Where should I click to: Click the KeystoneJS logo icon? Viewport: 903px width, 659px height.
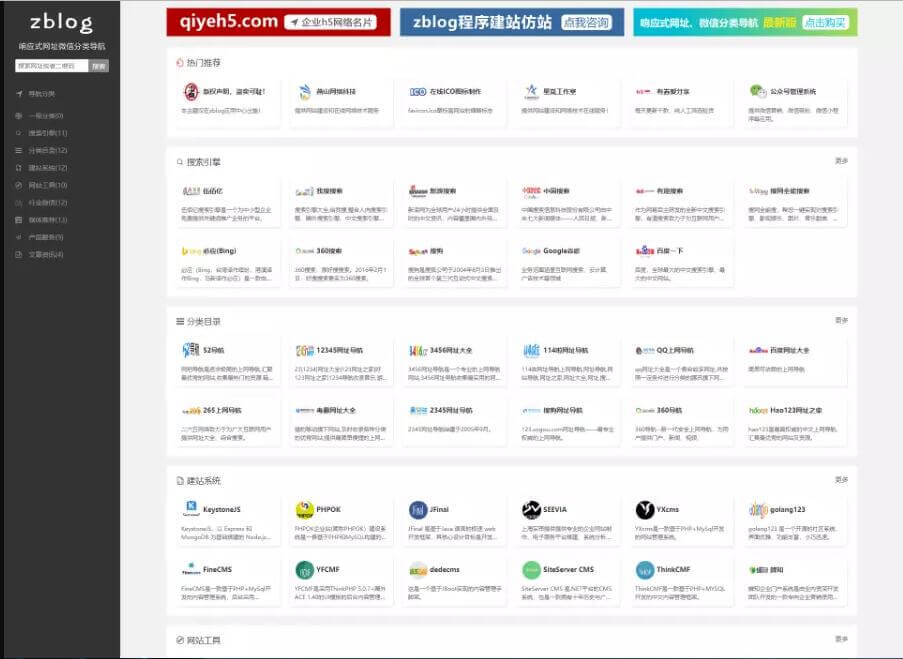pyautogui.click(x=190, y=509)
